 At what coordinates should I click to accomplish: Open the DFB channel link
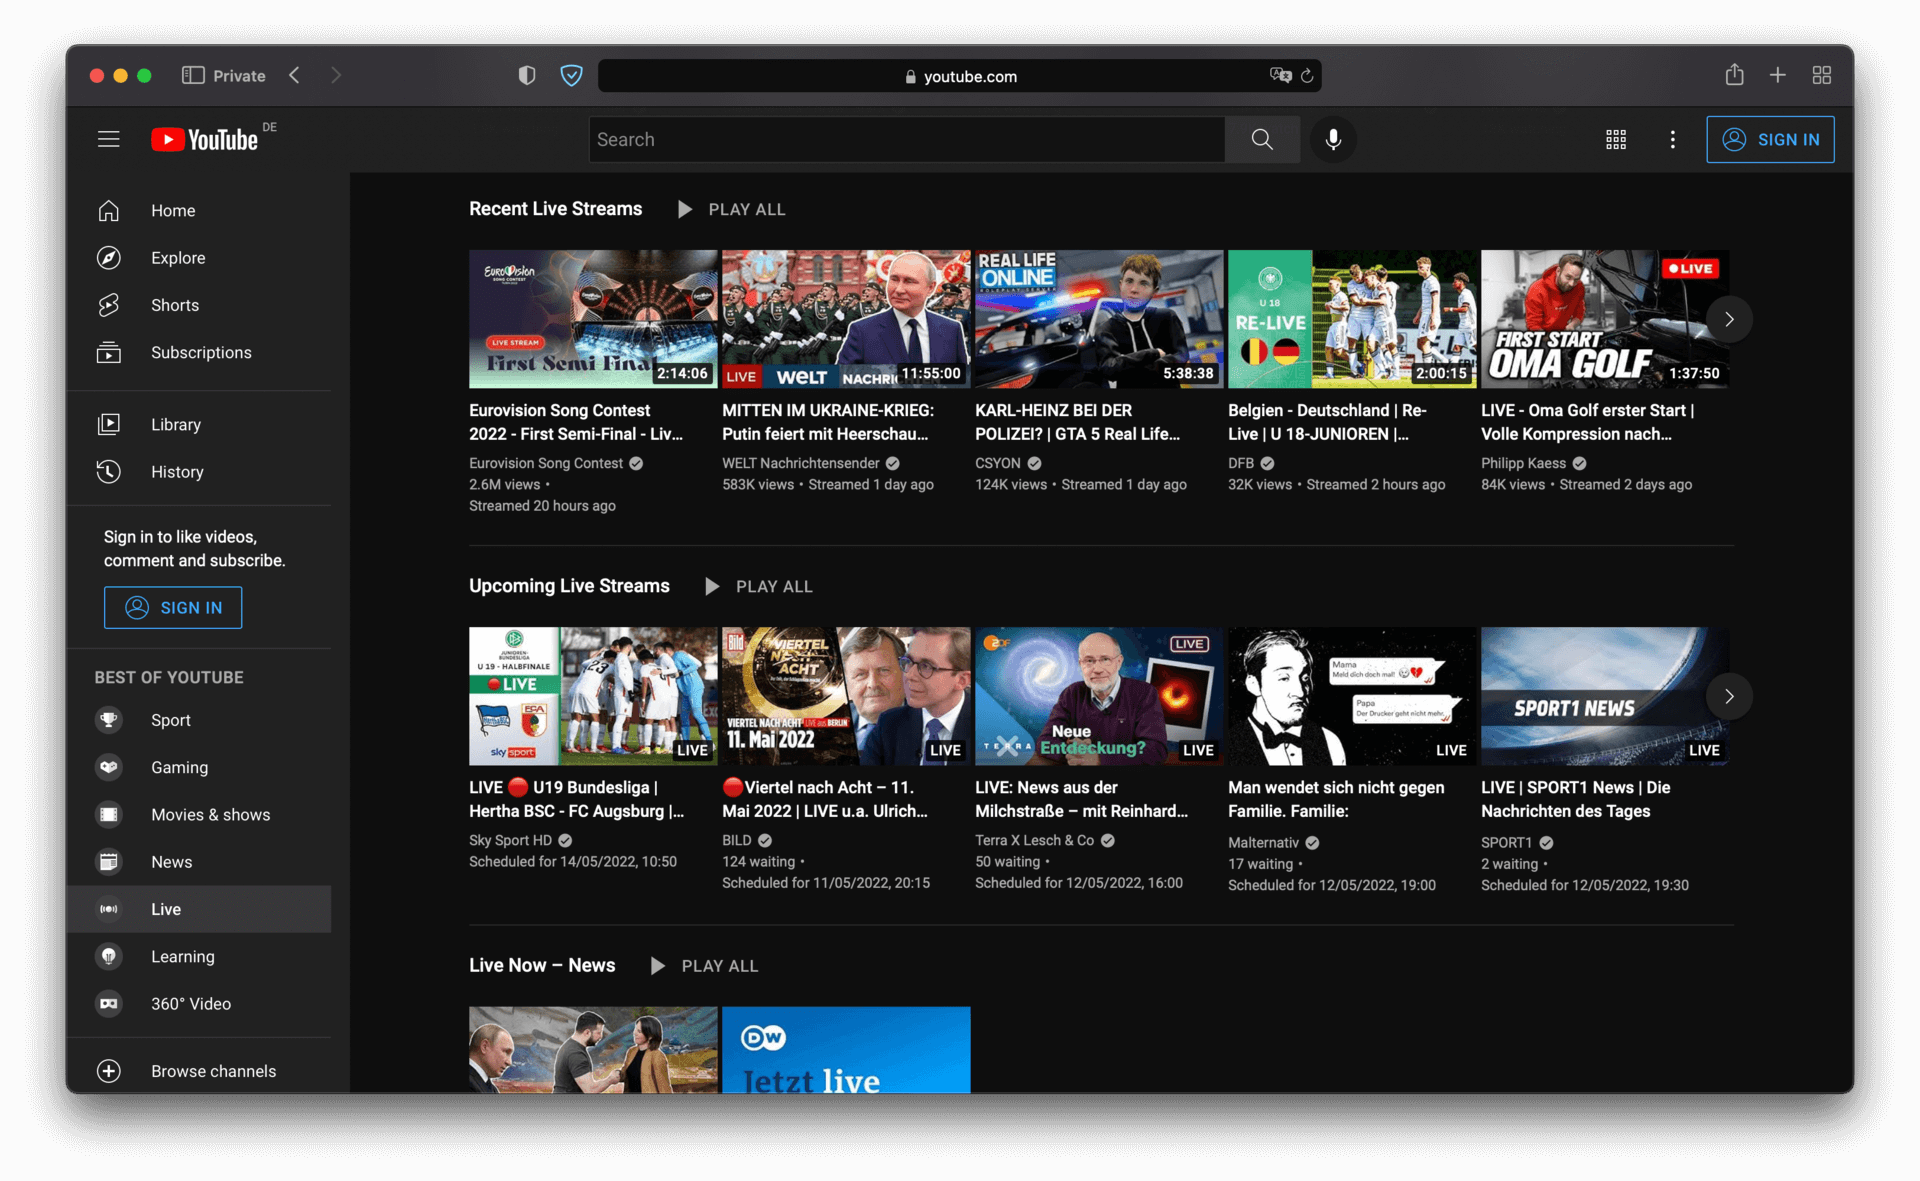tap(1241, 463)
